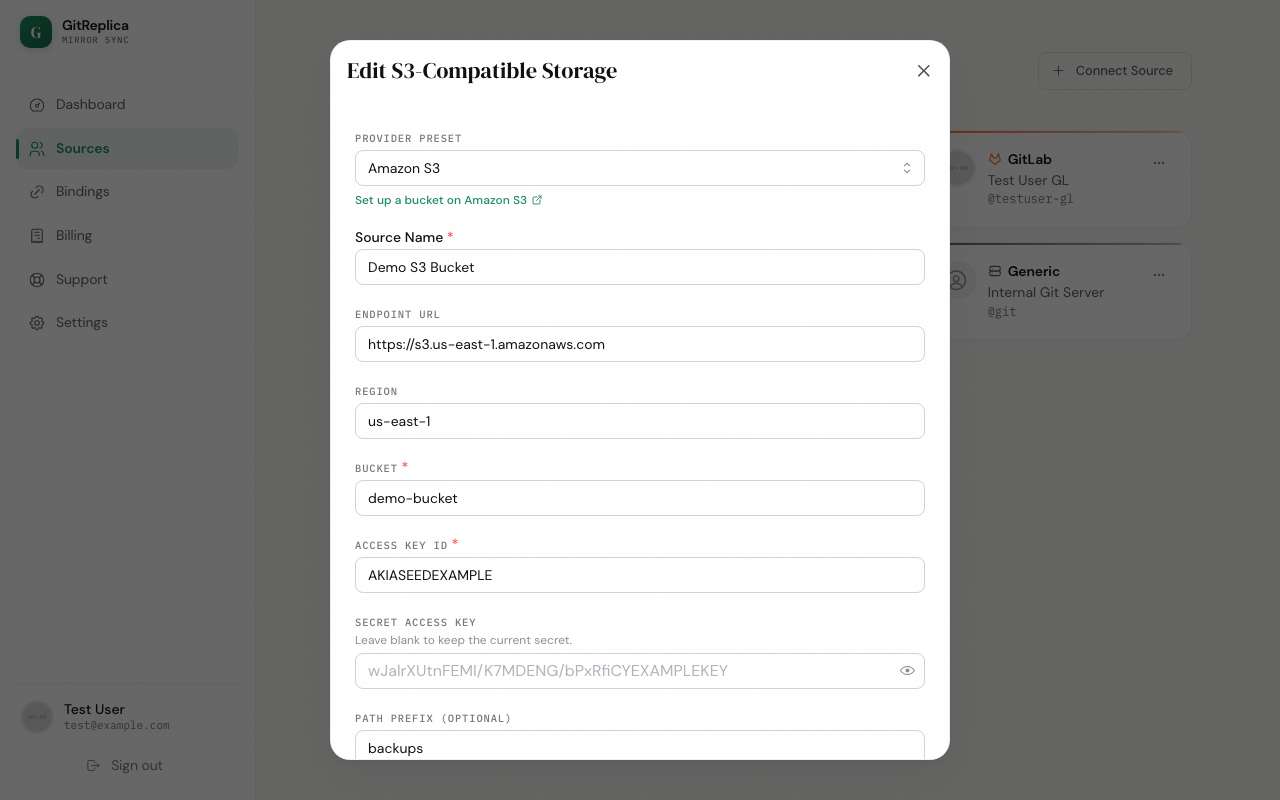Image resolution: width=1280 pixels, height=800 pixels.
Task: Click the plus icon on Connect Source
Action: pyautogui.click(x=1058, y=71)
